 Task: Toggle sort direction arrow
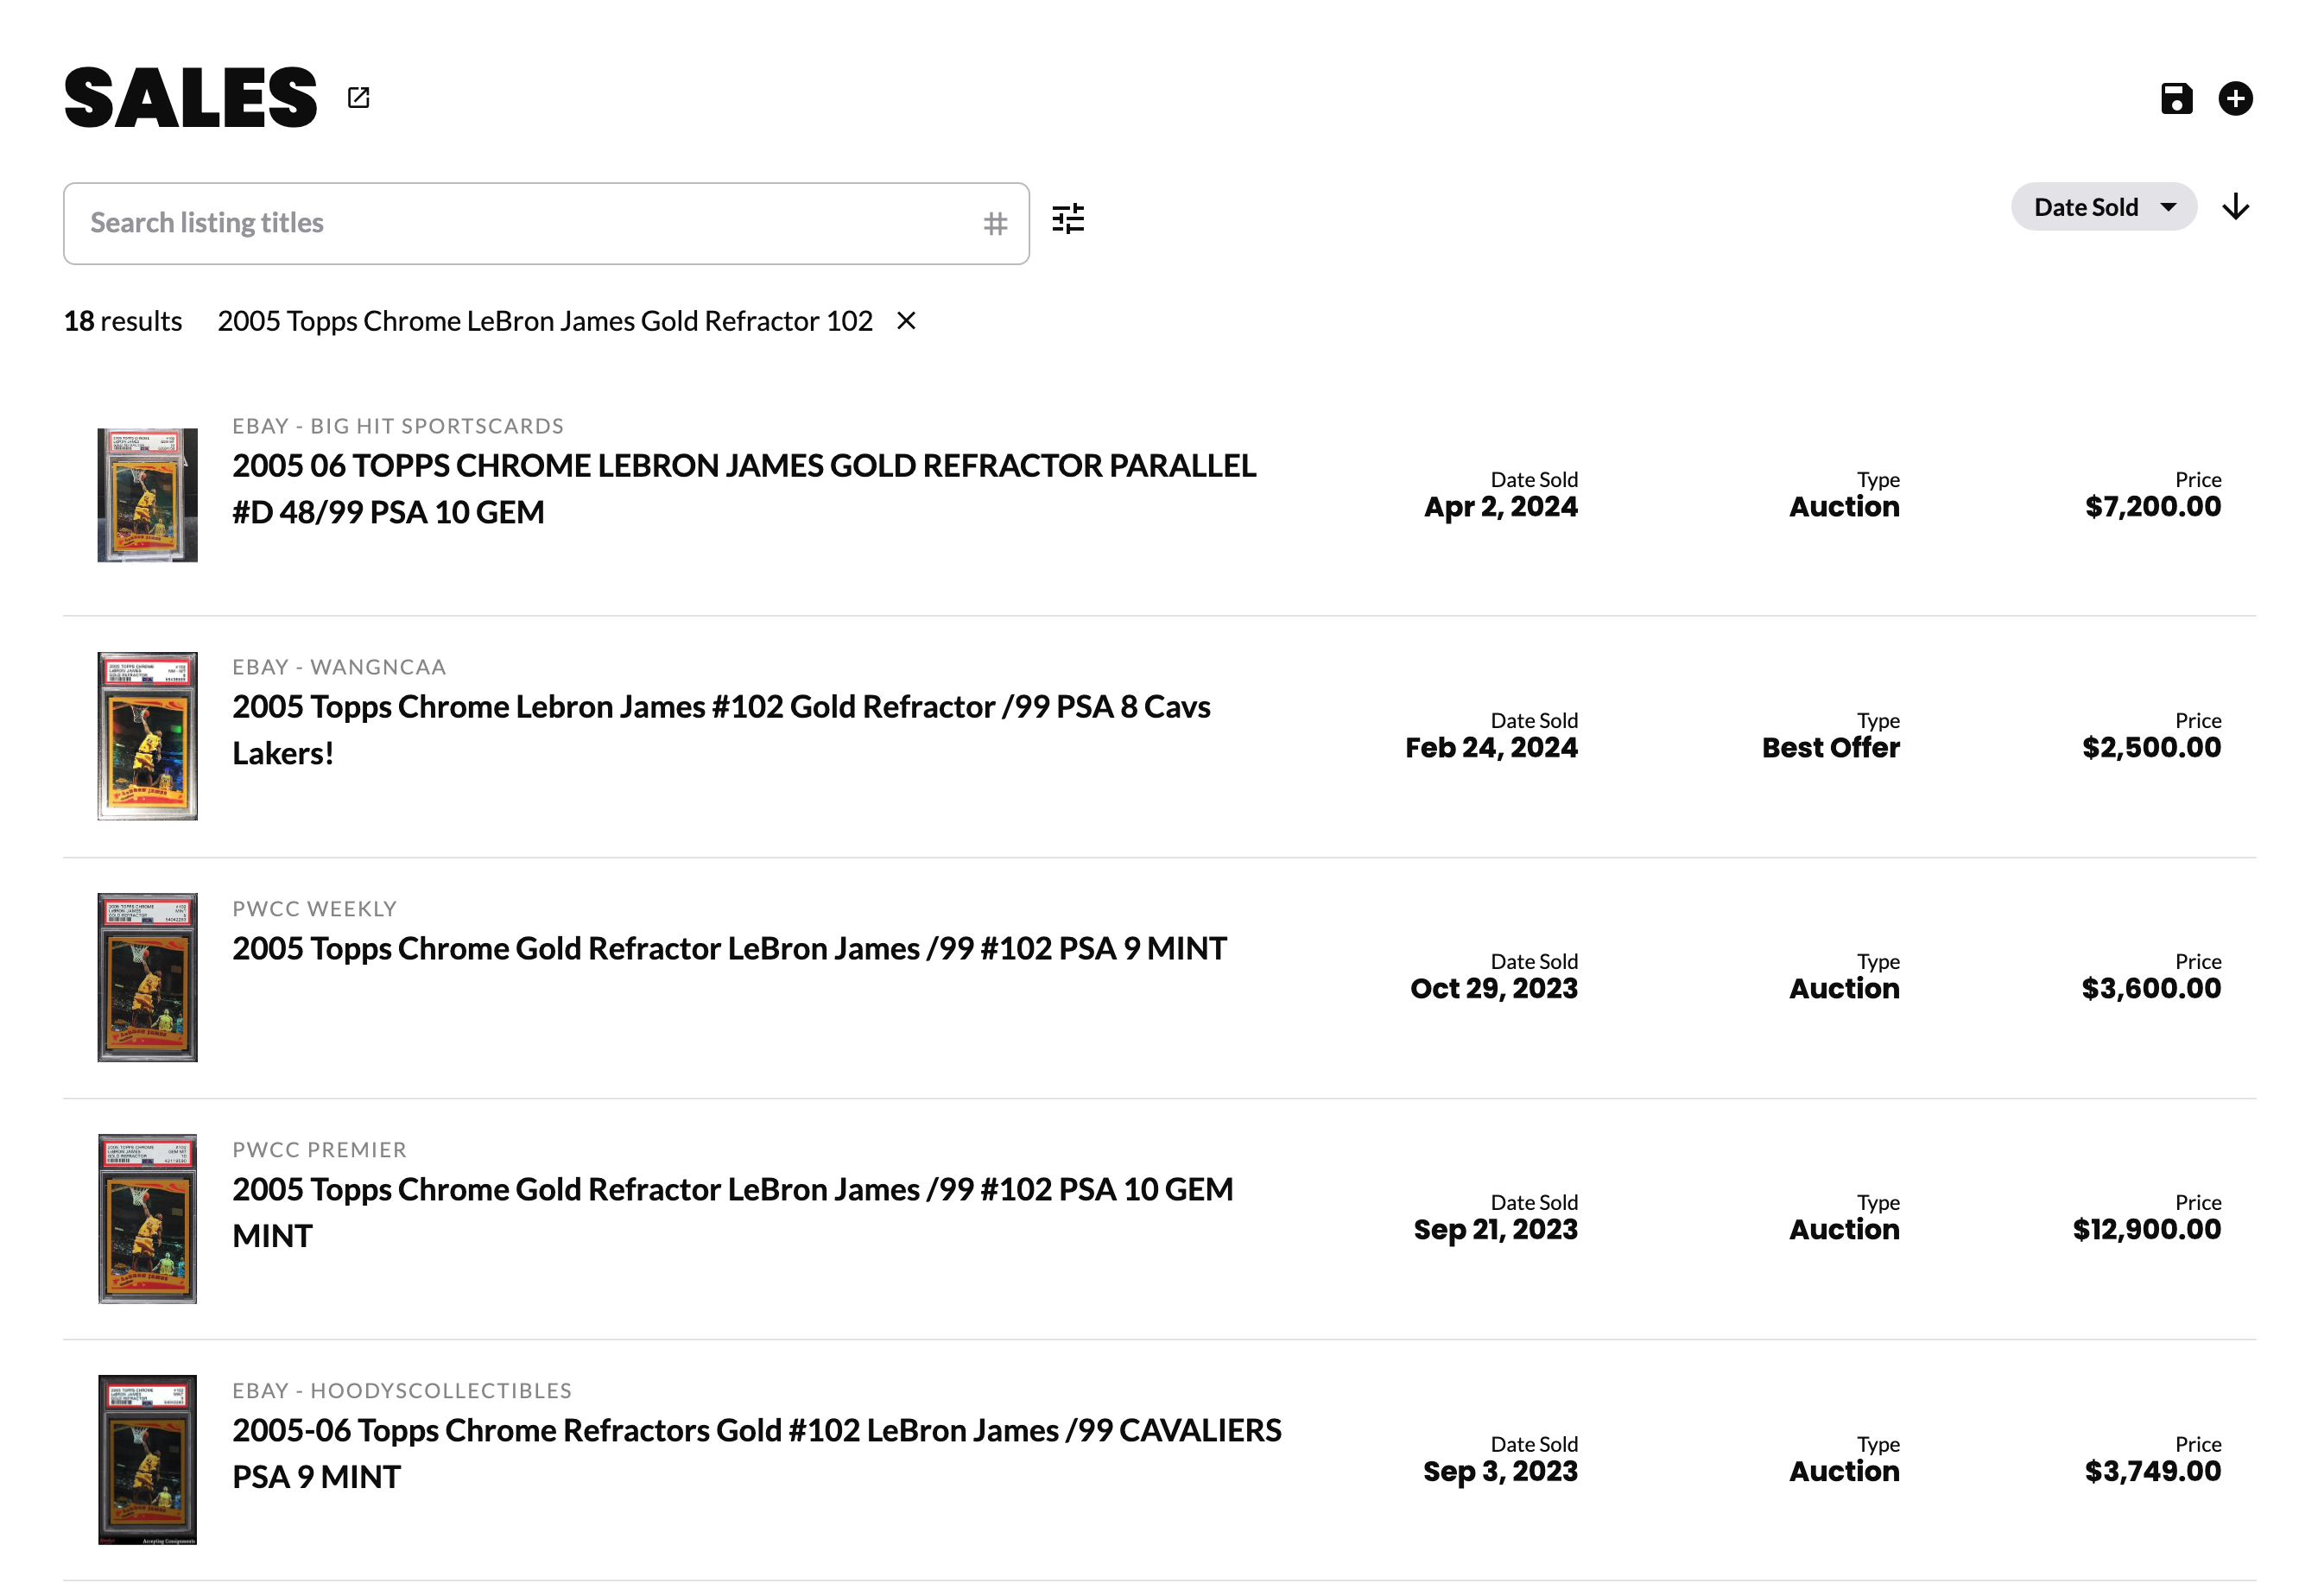tap(2235, 207)
